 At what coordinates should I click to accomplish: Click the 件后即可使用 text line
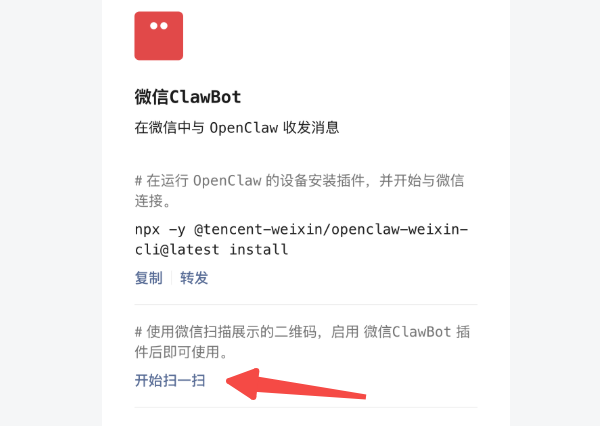click(x=181, y=352)
